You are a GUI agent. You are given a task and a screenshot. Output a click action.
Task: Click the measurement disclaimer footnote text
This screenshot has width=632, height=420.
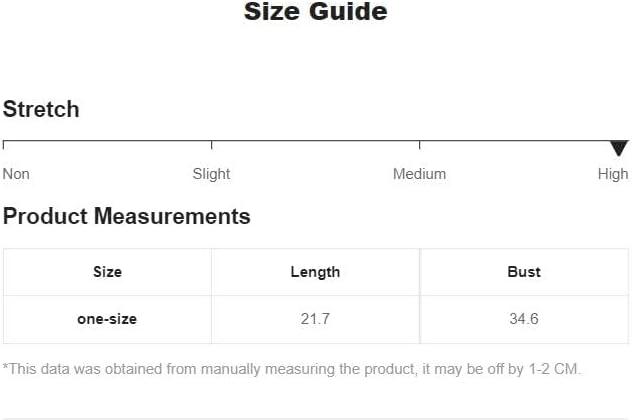click(x=292, y=369)
